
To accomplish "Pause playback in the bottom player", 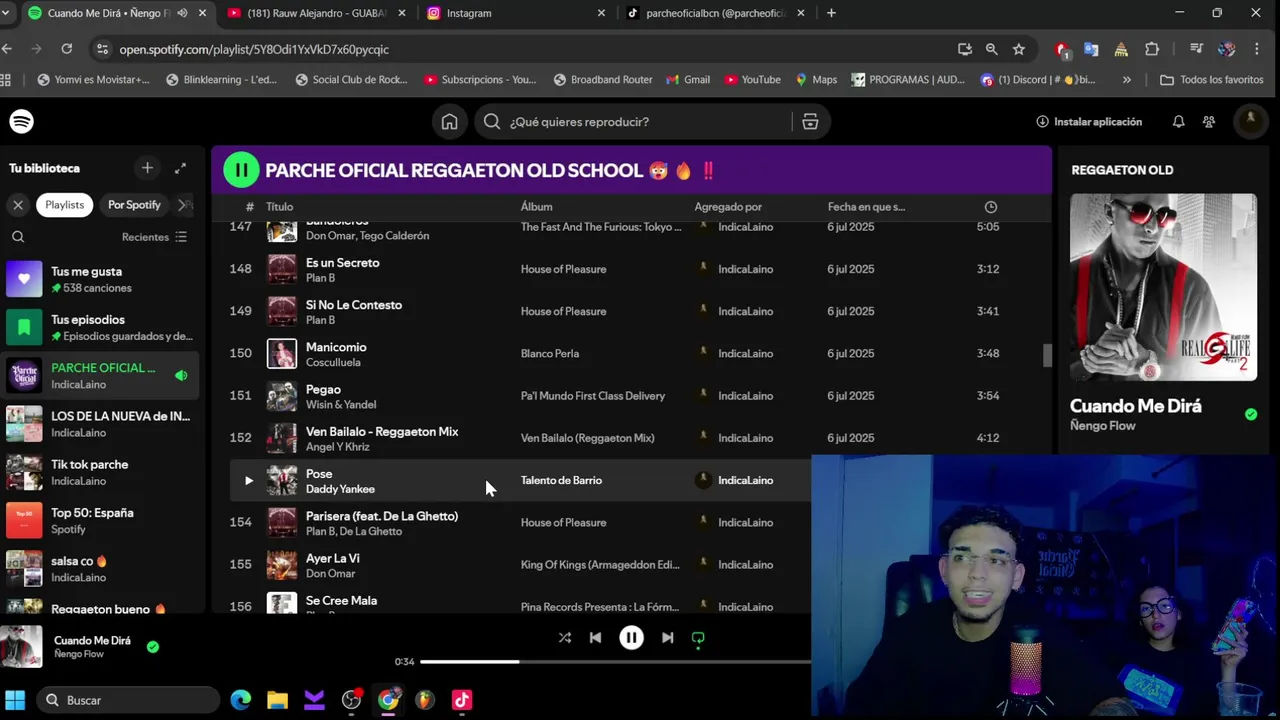I will (631, 637).
